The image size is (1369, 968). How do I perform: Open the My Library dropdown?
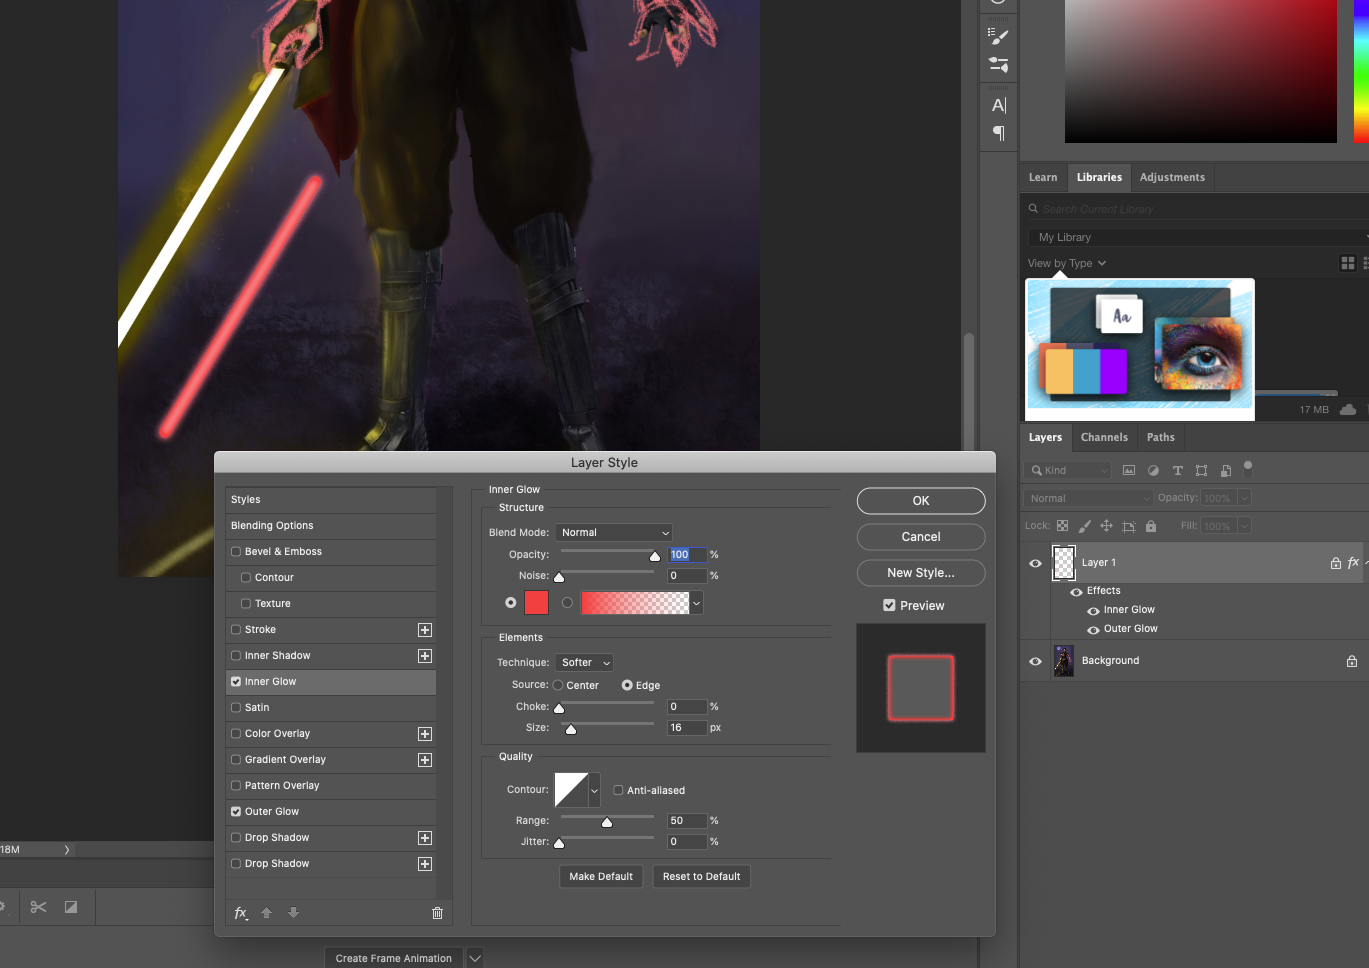(x=1198, y=237)
